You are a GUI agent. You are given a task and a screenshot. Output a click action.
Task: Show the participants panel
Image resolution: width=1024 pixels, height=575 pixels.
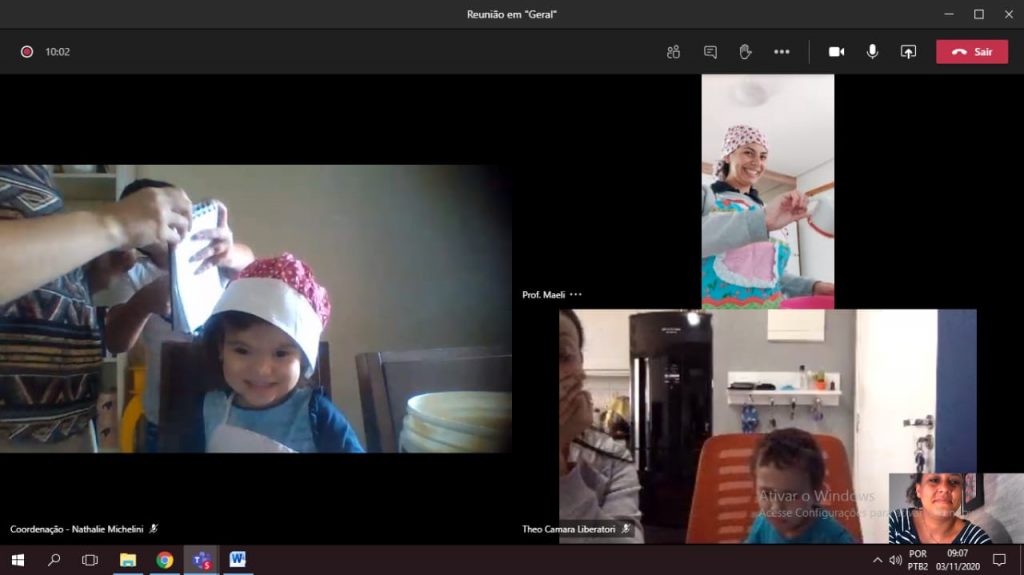click(673, 52)
